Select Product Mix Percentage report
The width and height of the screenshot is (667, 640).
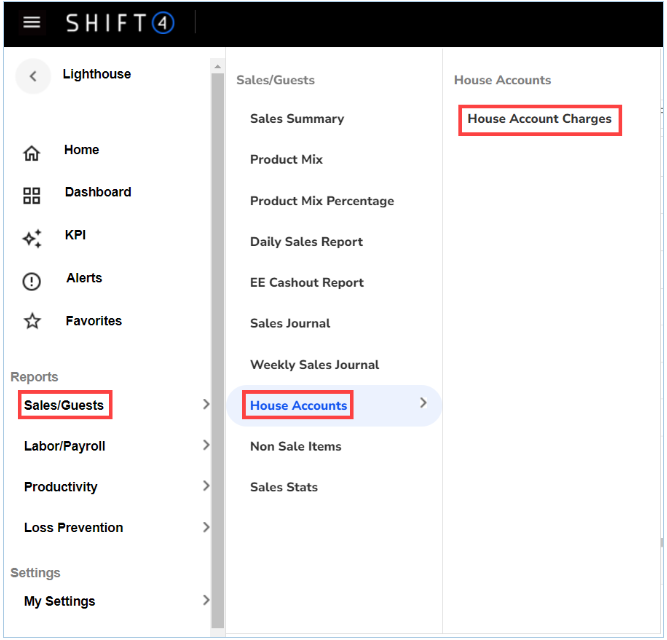322,201
